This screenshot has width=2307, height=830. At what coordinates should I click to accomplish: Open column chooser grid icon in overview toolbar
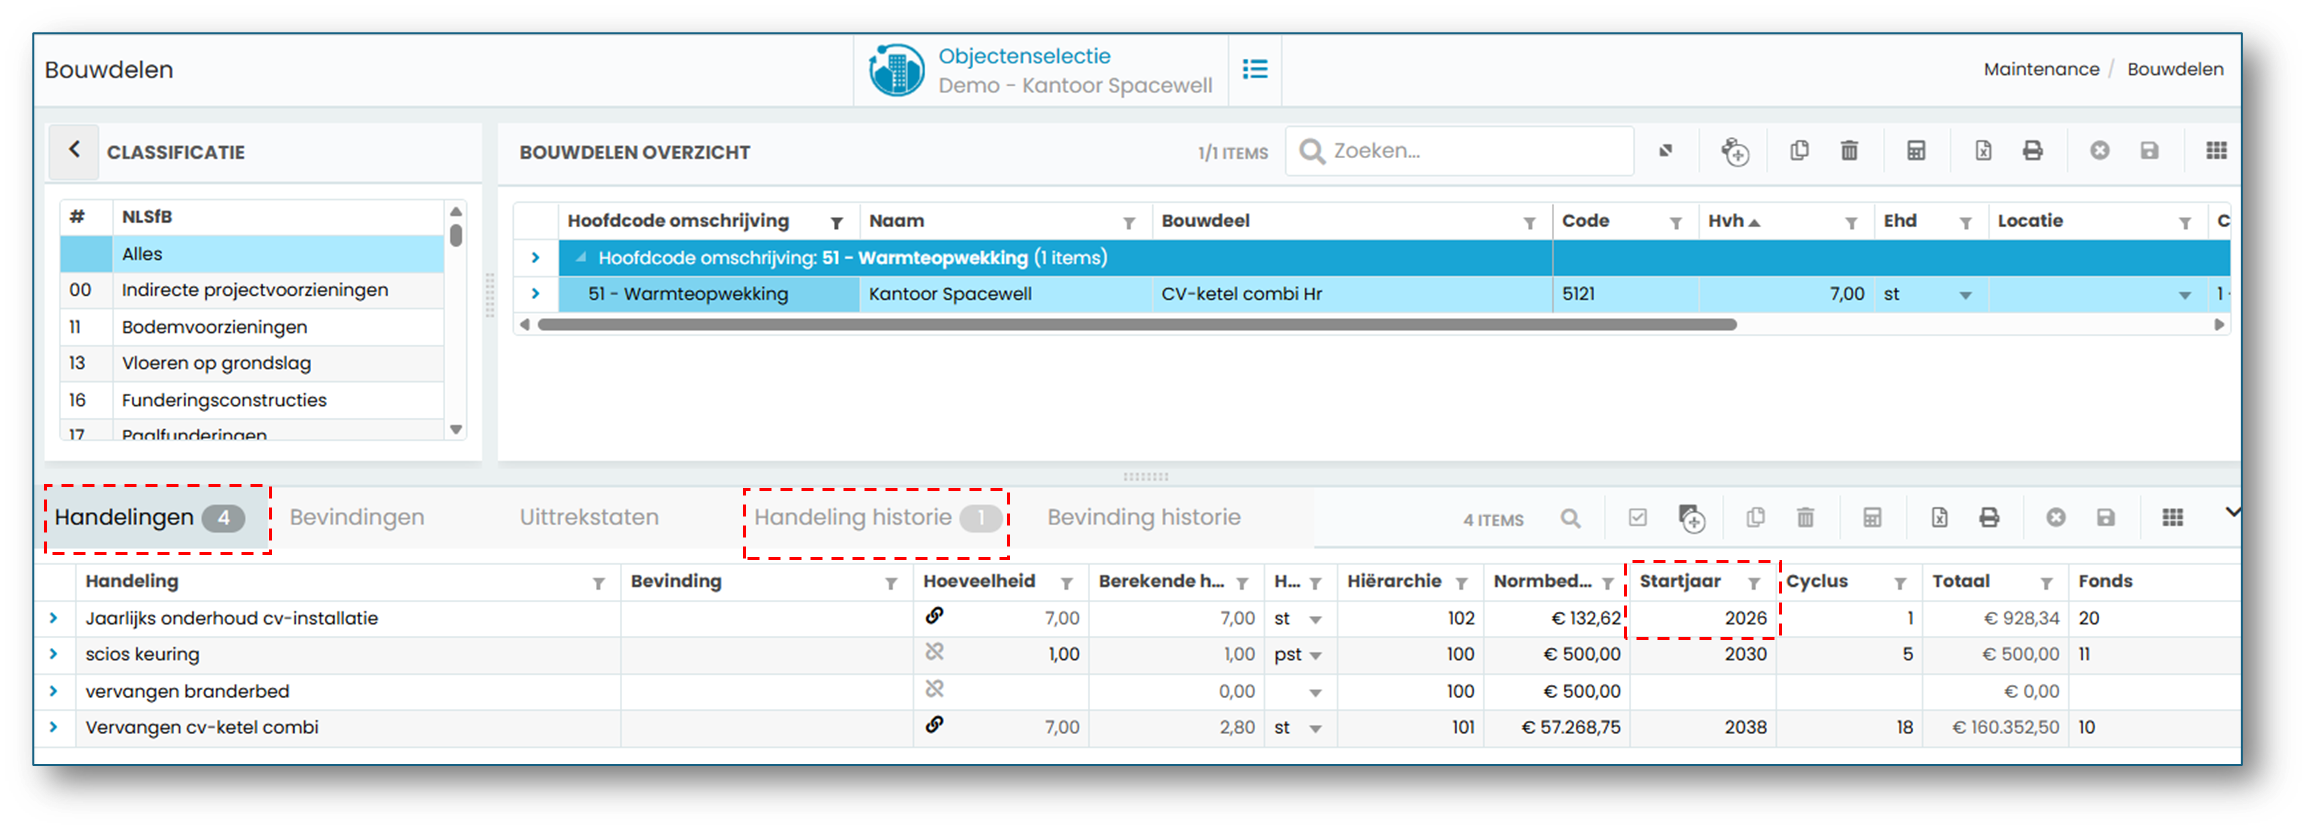pos(2216,151)
